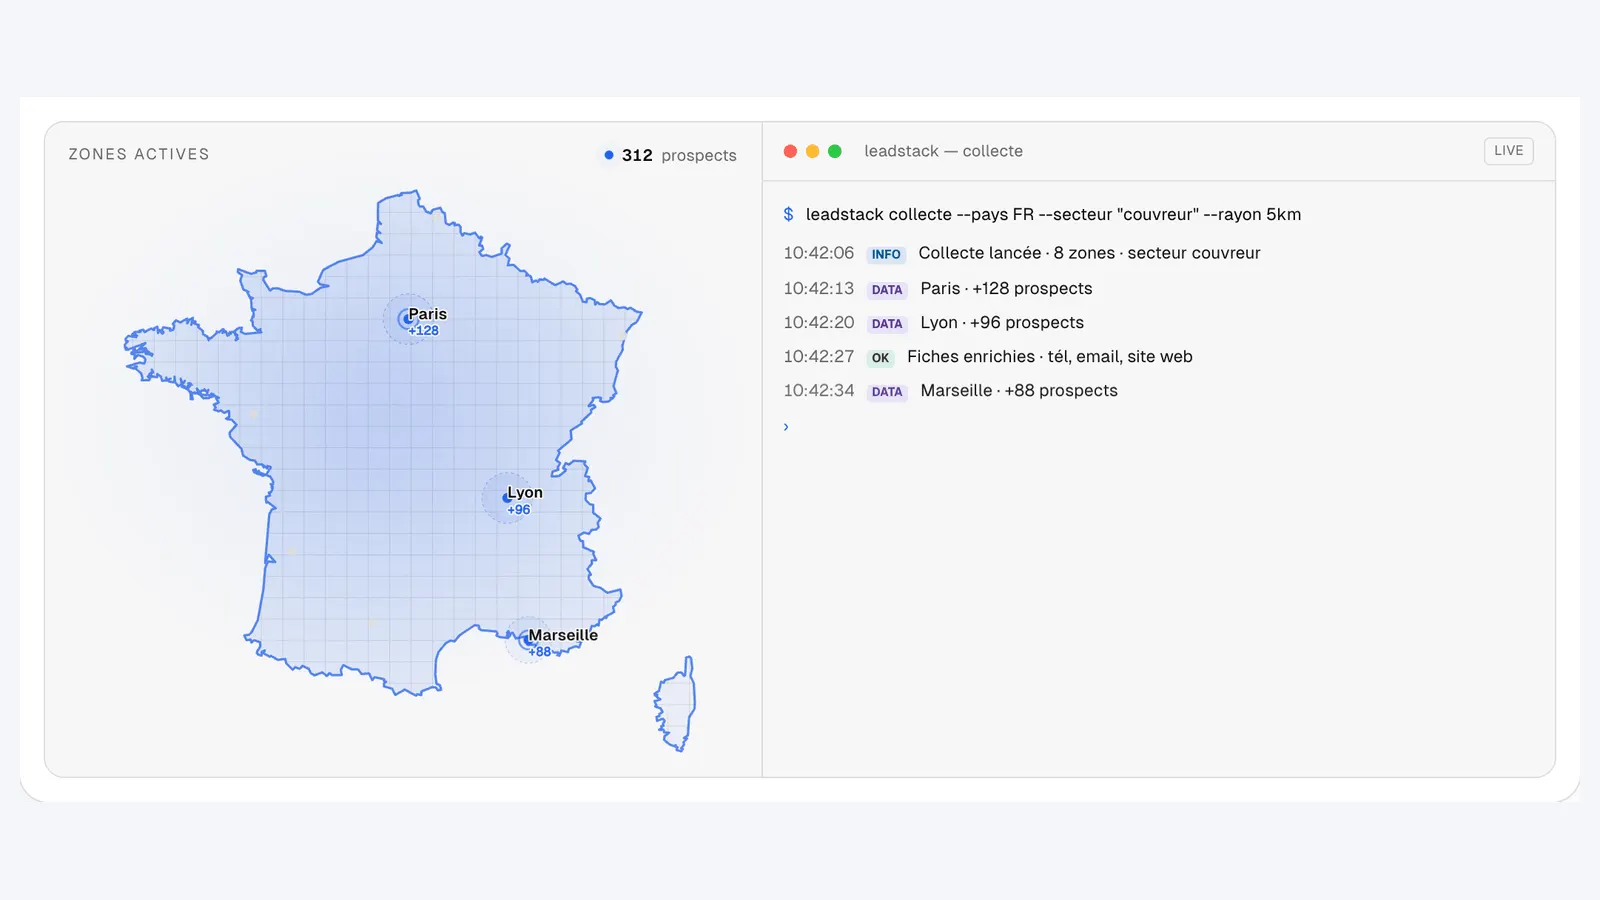Click 'Fiches enrichies · tél, email, site web'
Viewport: 1600px width, 900px height.
[1050, 356]
